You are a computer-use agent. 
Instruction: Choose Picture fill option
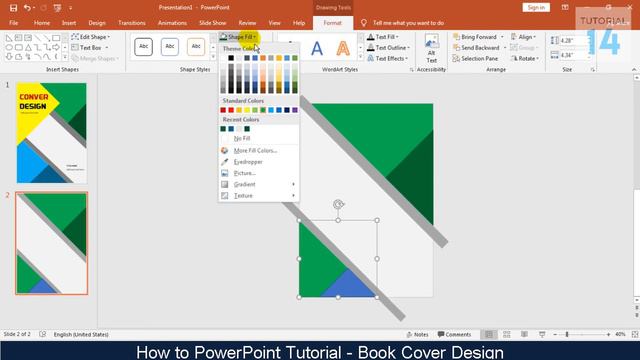click(x=258, y=173)
